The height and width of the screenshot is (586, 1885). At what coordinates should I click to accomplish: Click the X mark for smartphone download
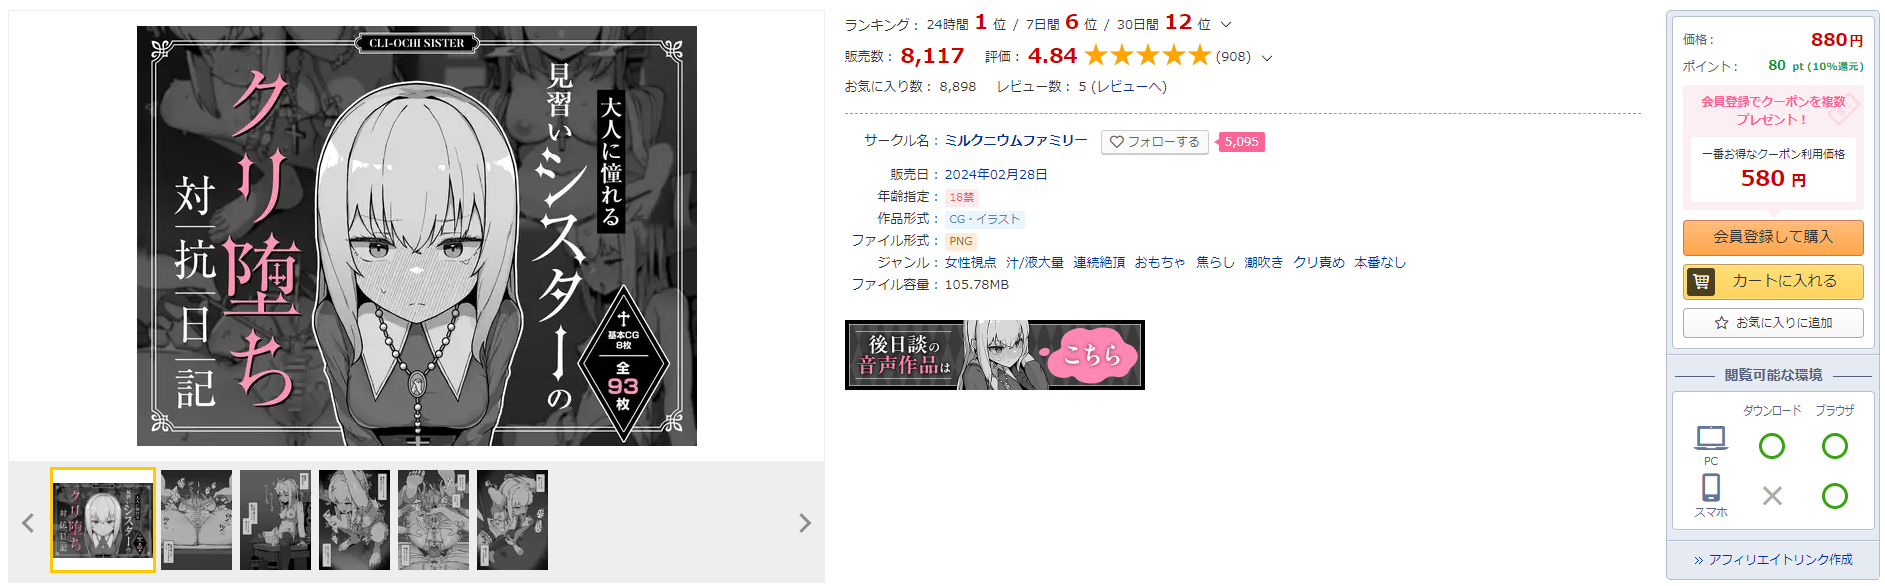[x=1772, y=496]
